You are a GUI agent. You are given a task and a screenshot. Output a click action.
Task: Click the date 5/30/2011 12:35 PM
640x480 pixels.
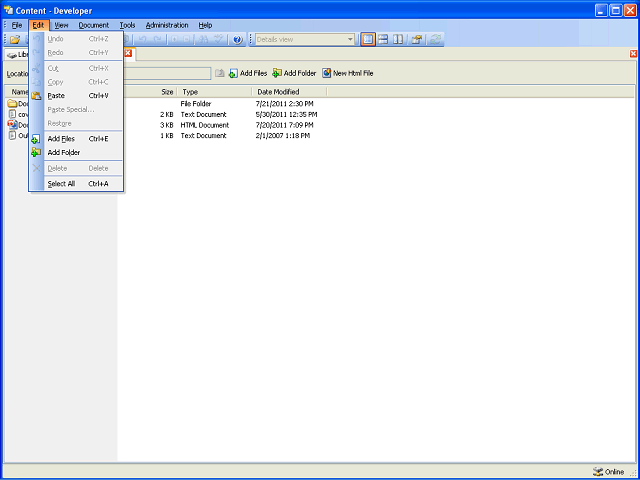pyautogui.click(x=287, y=115)
